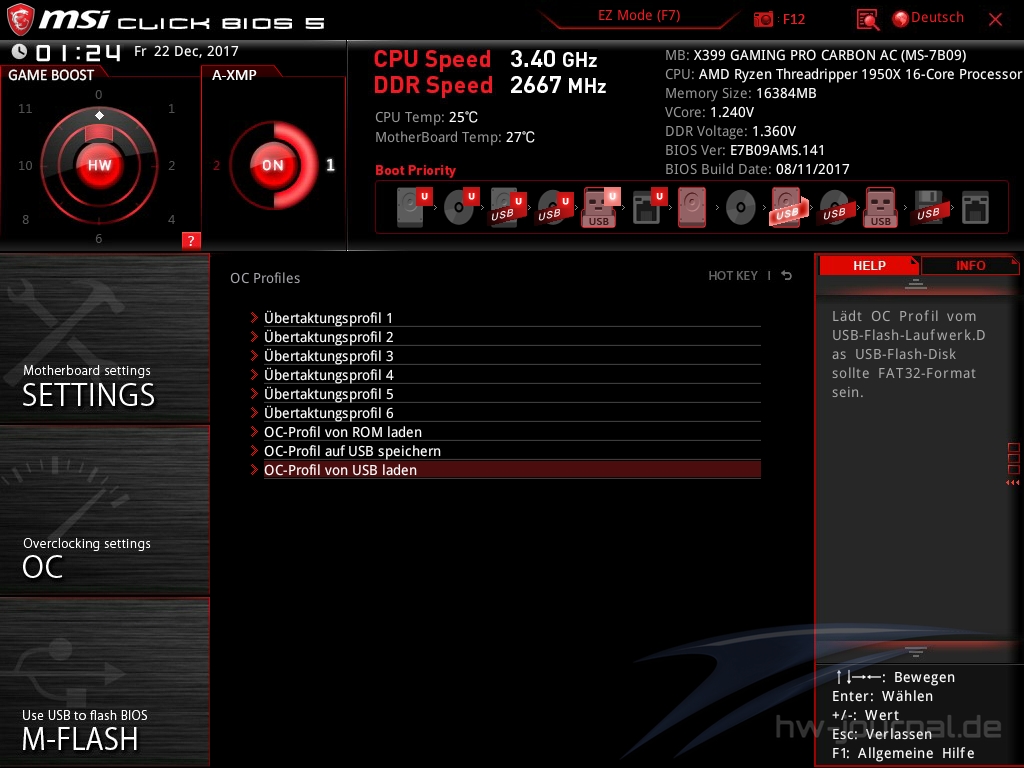The height and width of the screenshot is (768, 1024).
Task: Click the UEFI hard disk boot device icon
Action: pos(414,207)
